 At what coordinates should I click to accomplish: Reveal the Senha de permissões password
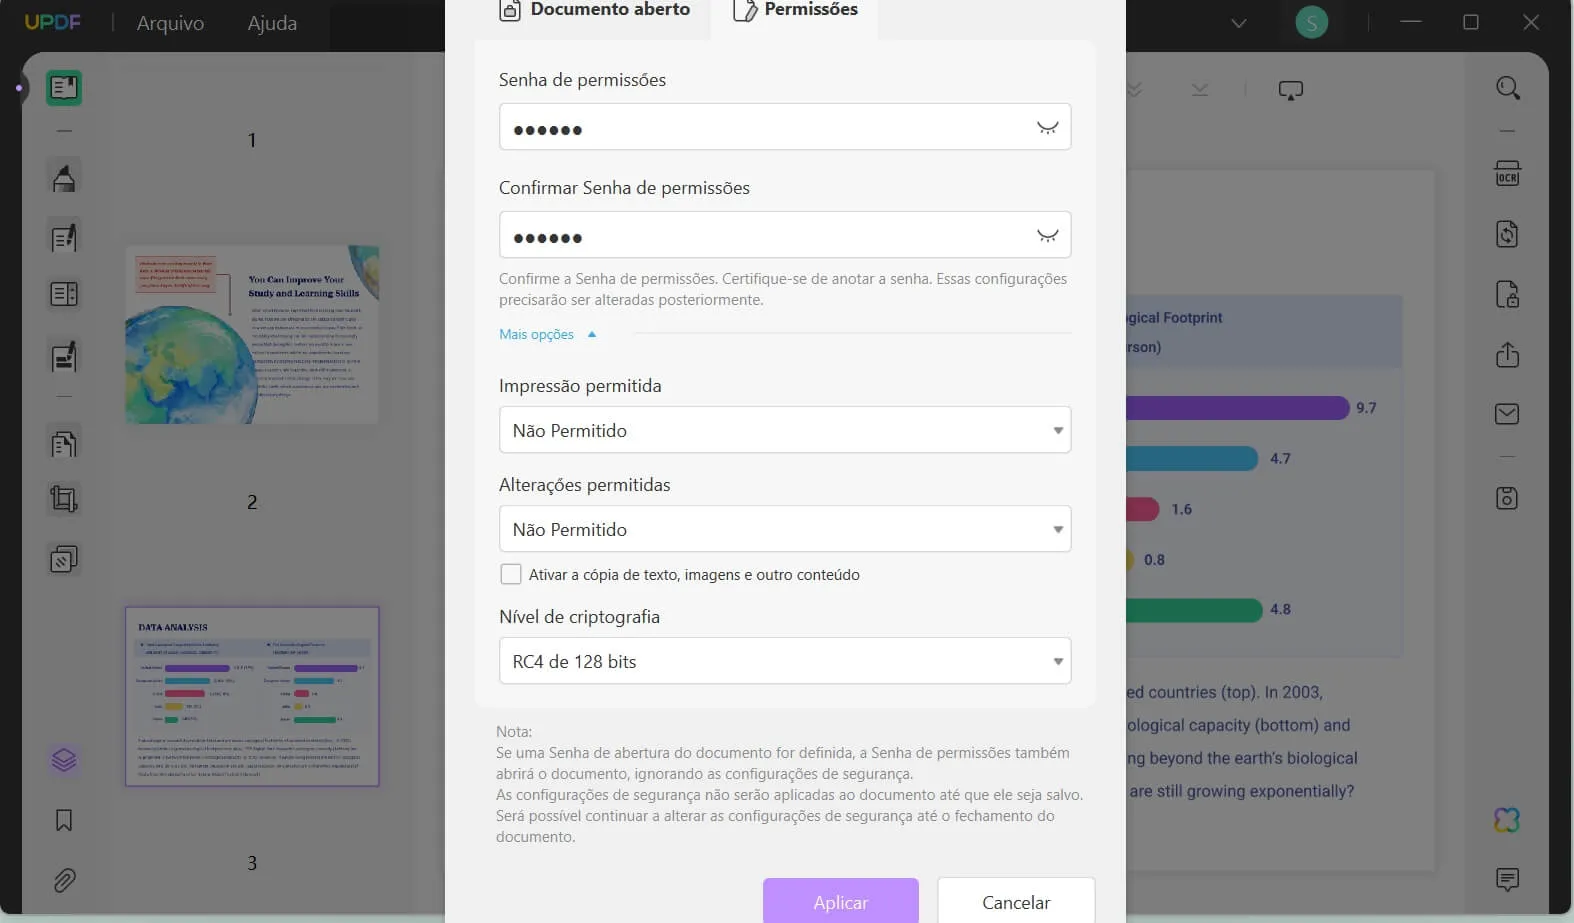tap(1047, 127)
